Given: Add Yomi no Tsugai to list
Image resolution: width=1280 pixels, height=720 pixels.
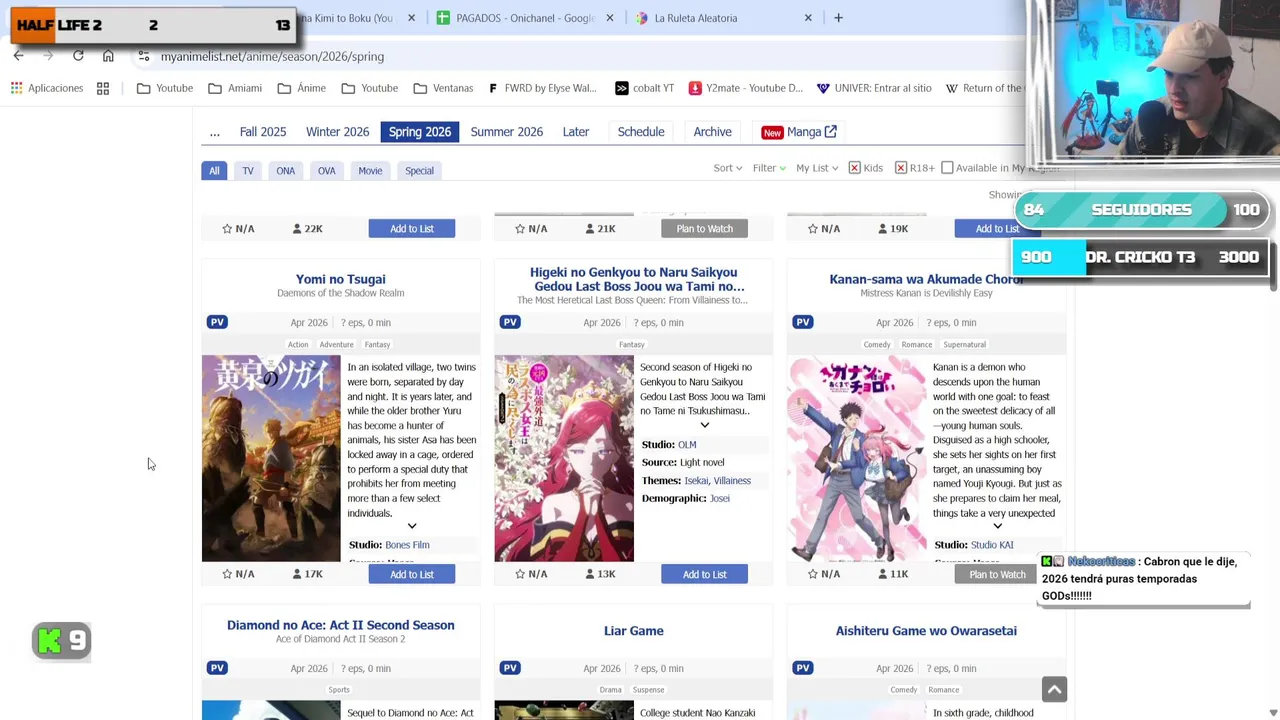Looking at the screenshot, I should pyautogui.click(x=412, y=574).
